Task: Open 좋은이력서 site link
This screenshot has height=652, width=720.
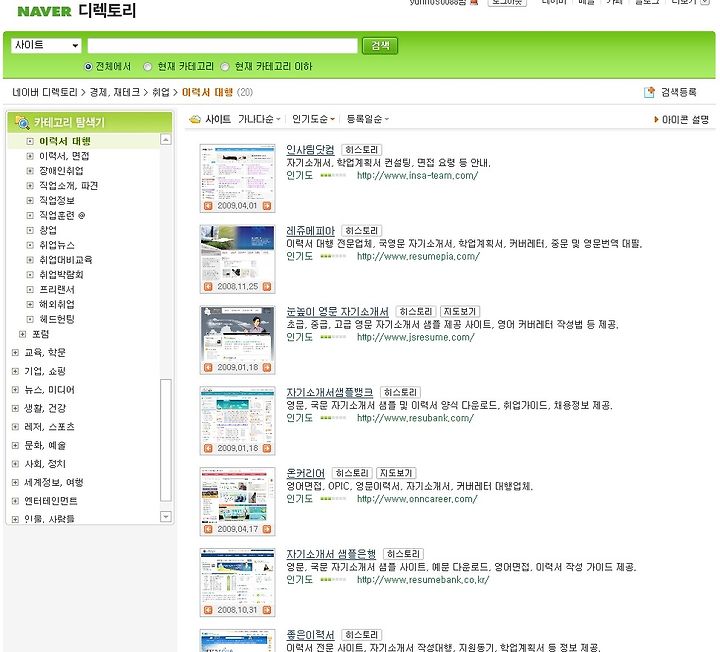Action: [310, 635]
